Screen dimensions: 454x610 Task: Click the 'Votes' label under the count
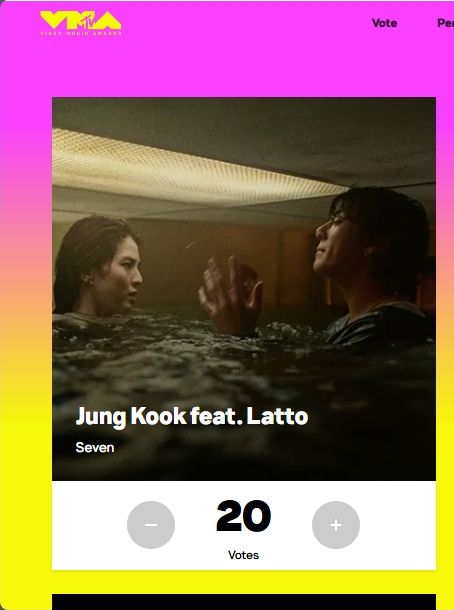point(244,555)
